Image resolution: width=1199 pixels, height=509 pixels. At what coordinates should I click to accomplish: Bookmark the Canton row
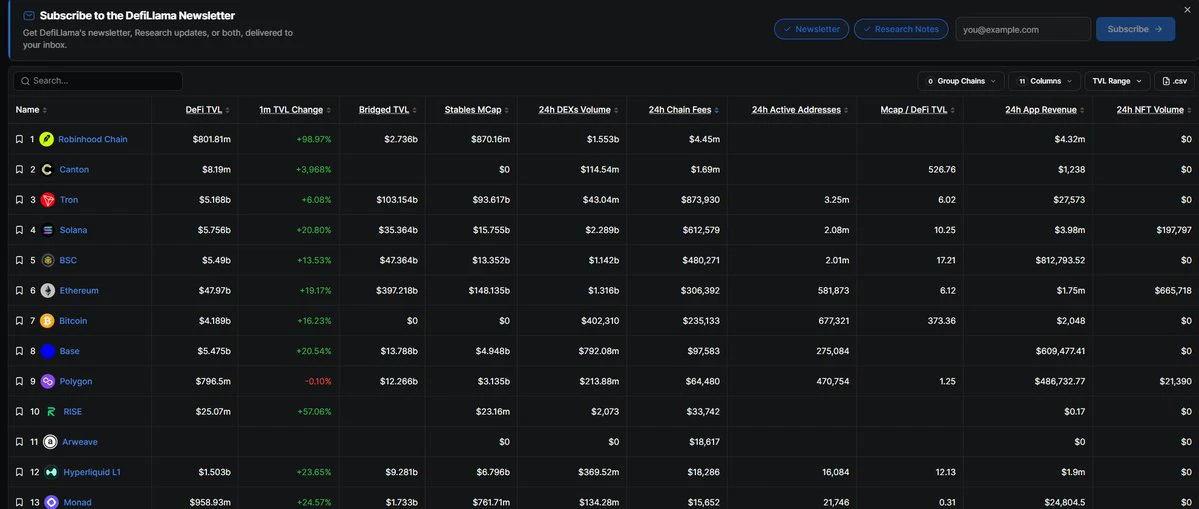(x=20, y=170)
